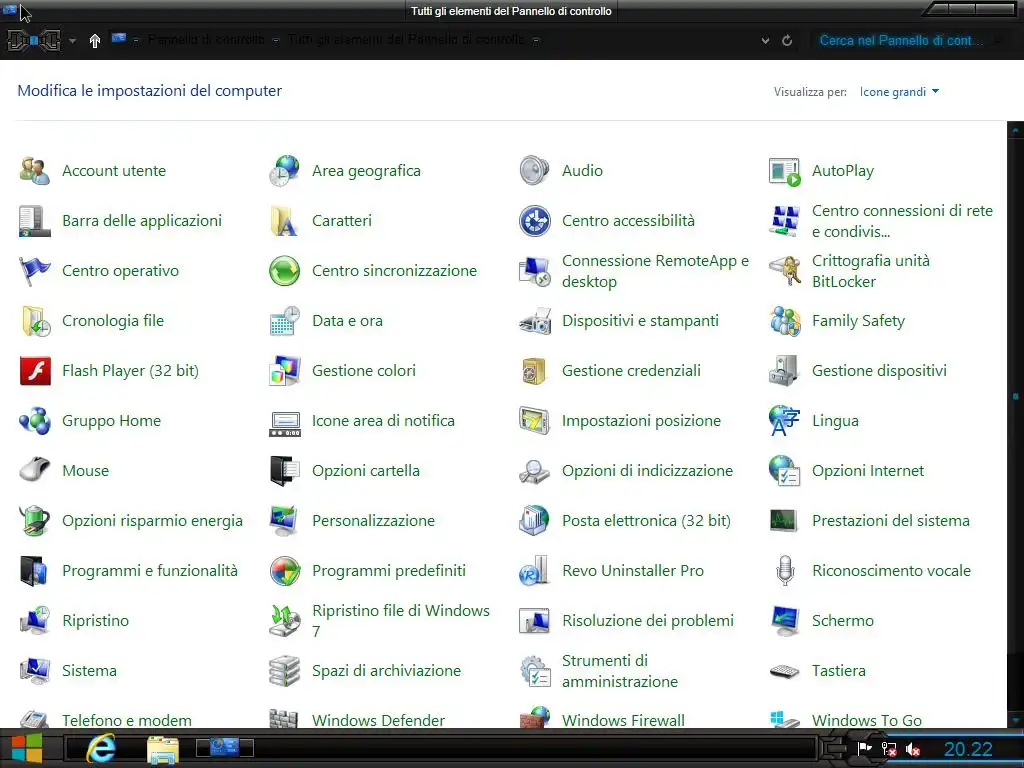The height and width of the screenshot is (768, 1024).
Task: Click the Cerca nel Pannello di controllo search field
Action: click(x=910, y=40)
